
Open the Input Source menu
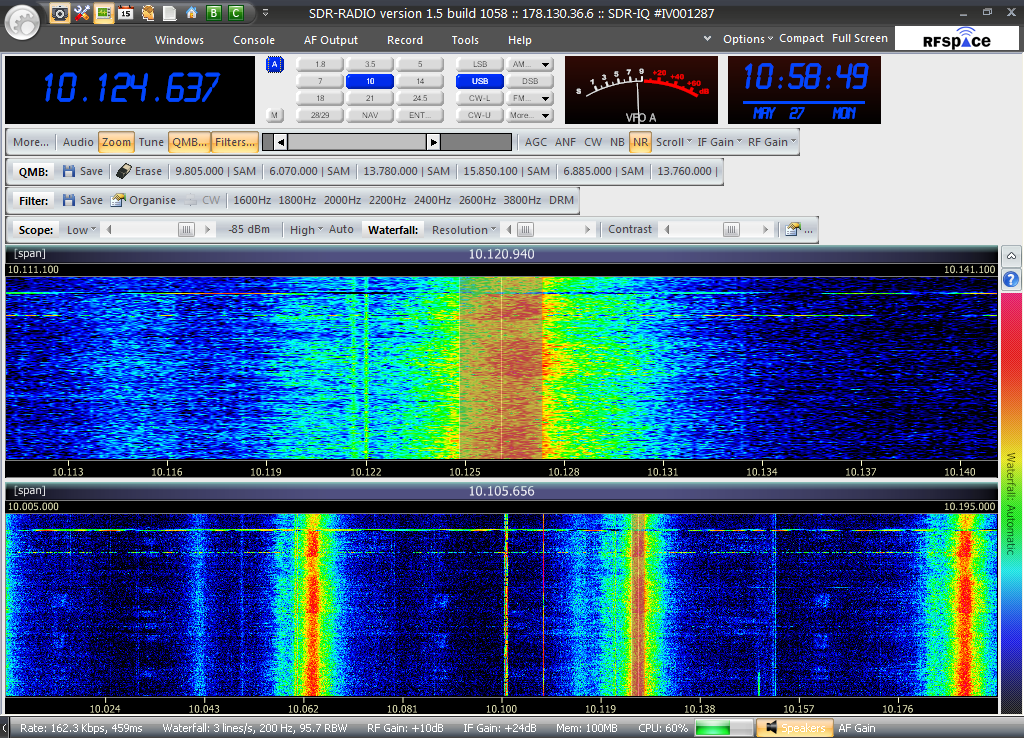pyautogui.click(x=92, y=40)
